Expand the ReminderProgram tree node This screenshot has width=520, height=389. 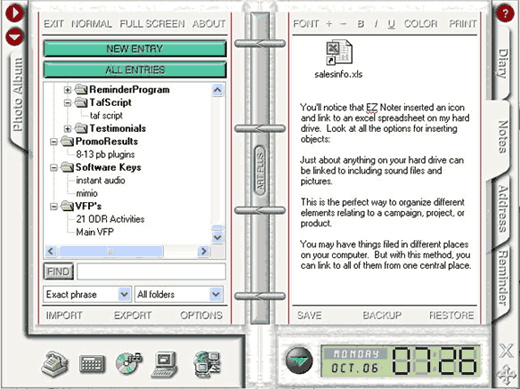tap(68, 90)
